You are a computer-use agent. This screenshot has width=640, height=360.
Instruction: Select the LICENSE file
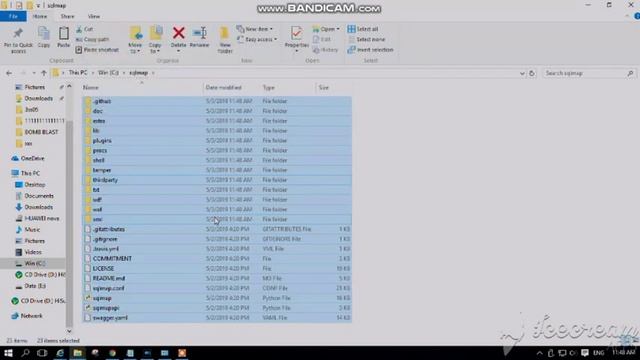point(217,269)
